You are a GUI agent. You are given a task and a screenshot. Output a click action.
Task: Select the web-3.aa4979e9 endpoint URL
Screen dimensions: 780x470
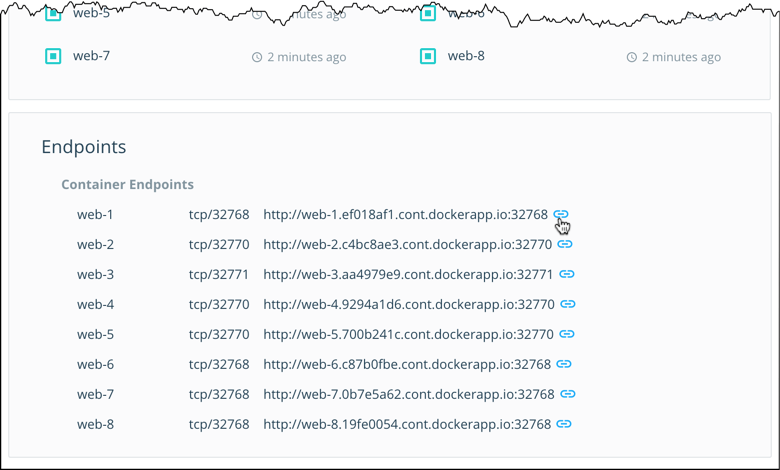click(408, 274)
